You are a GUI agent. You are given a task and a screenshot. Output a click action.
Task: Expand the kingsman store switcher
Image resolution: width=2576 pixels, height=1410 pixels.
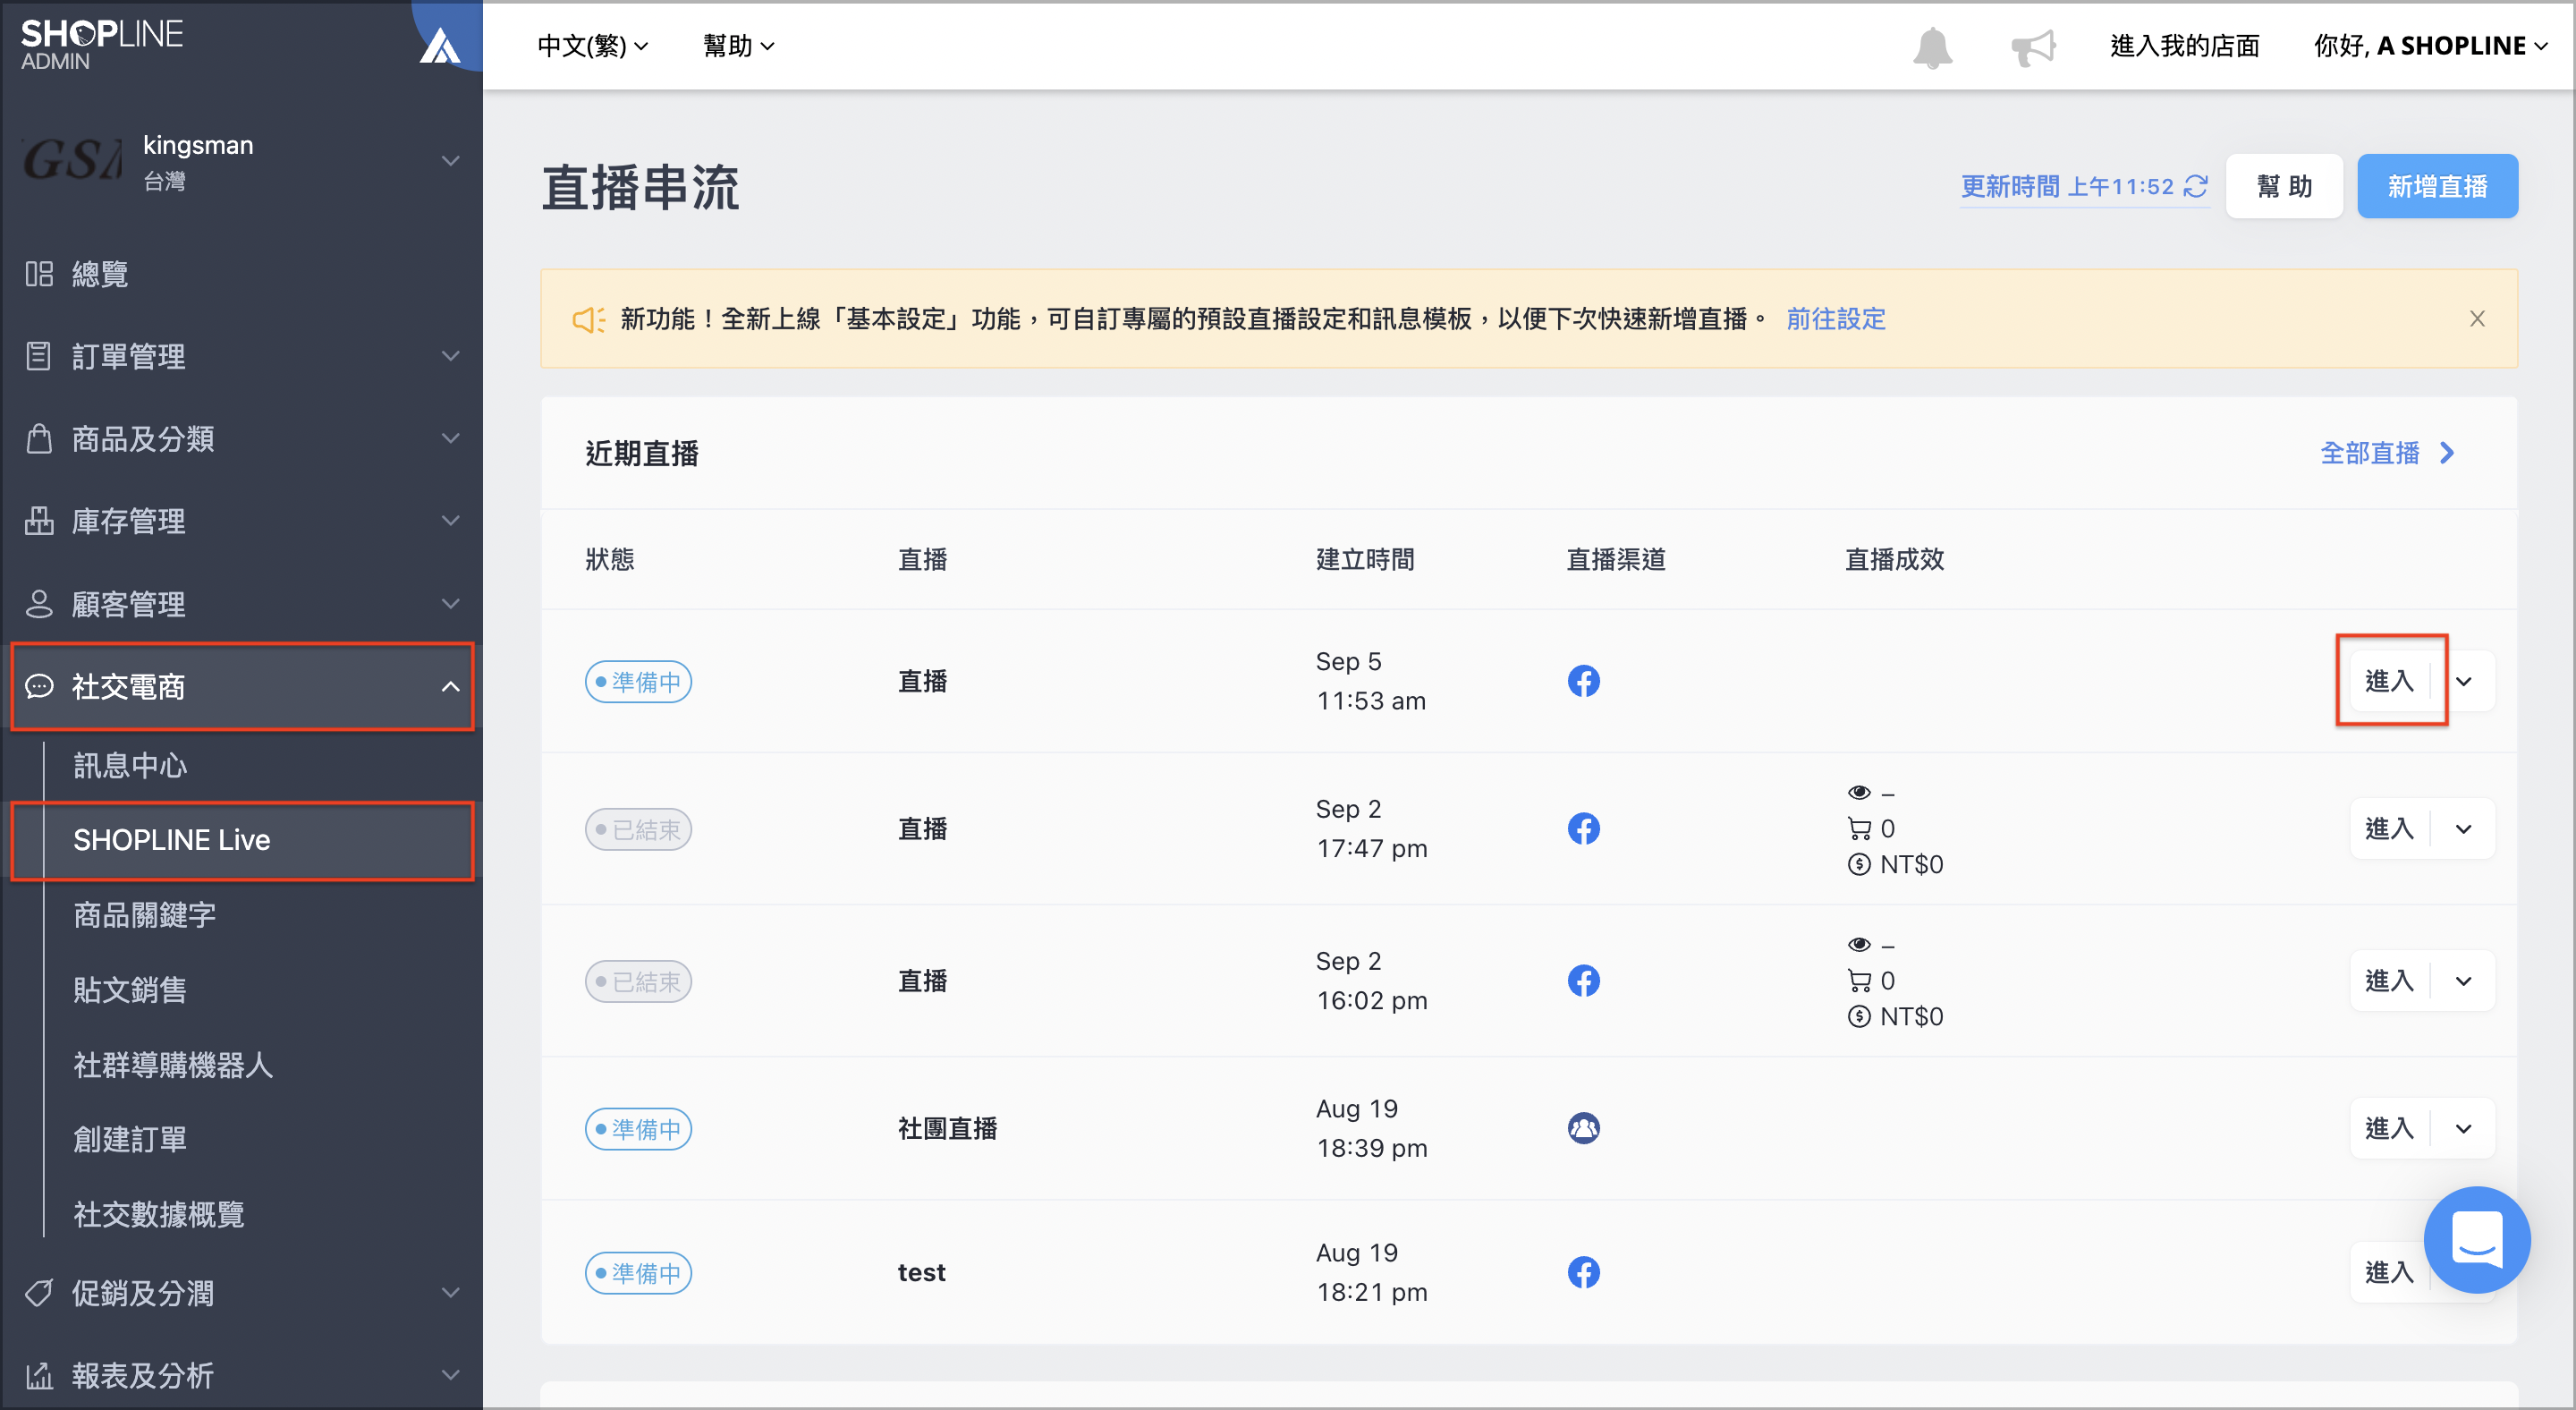pos(451,160)
